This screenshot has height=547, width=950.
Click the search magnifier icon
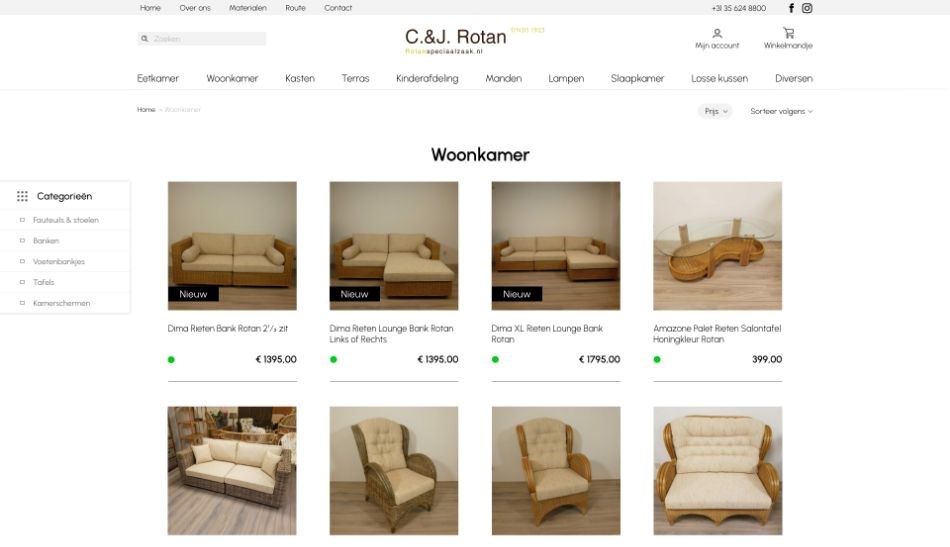(x=144, y=39)
